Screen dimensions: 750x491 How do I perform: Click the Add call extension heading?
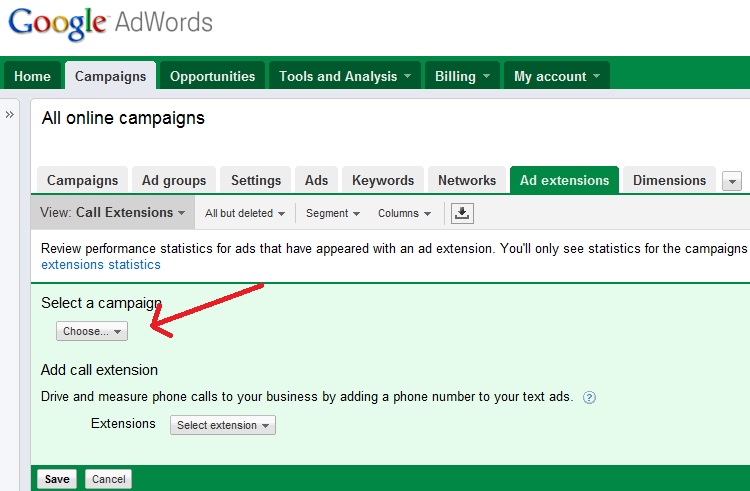click(99, 370)
